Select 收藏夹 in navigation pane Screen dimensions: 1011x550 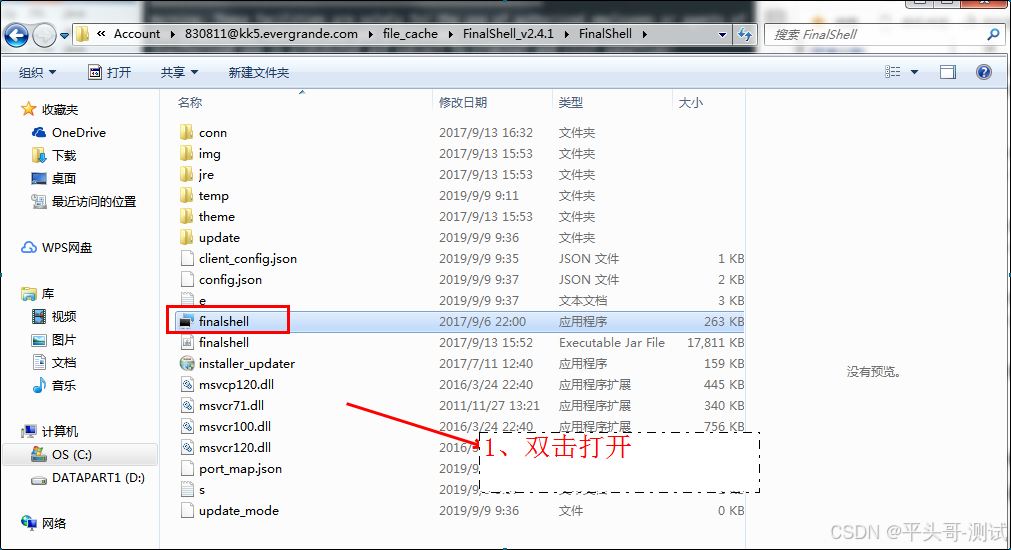[x=50, y=109]
